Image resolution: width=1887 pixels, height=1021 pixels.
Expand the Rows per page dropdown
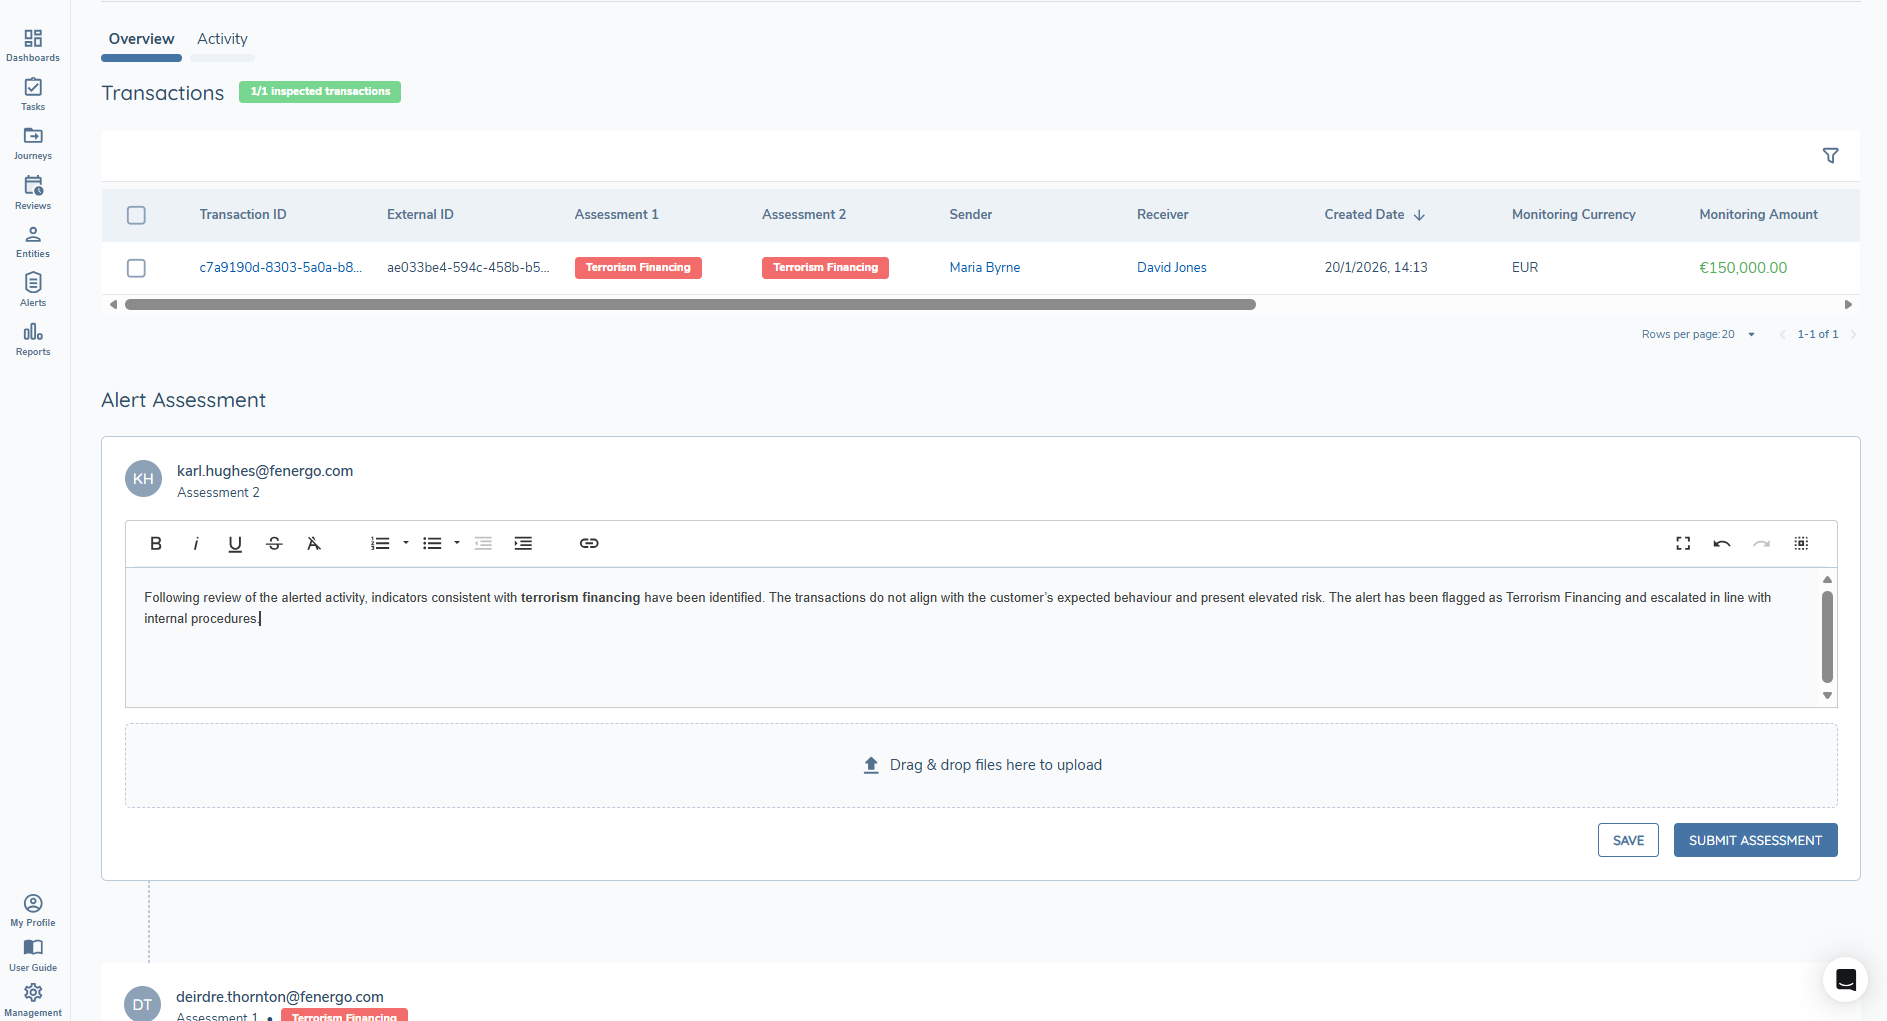pyautogui.click(x=1750, y=334)
